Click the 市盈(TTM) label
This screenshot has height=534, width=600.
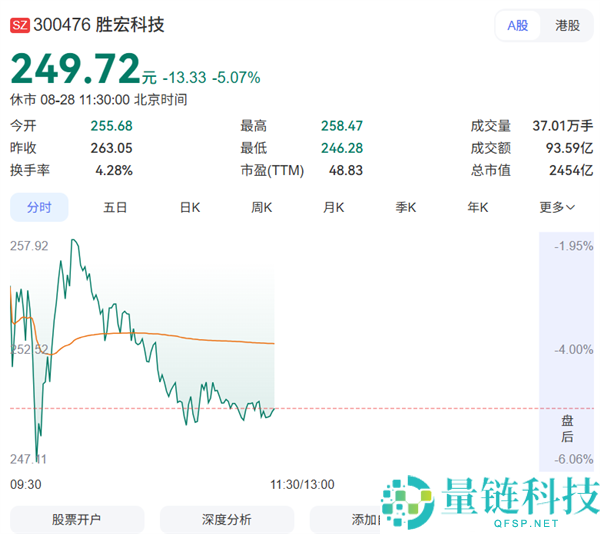(272, 170)
